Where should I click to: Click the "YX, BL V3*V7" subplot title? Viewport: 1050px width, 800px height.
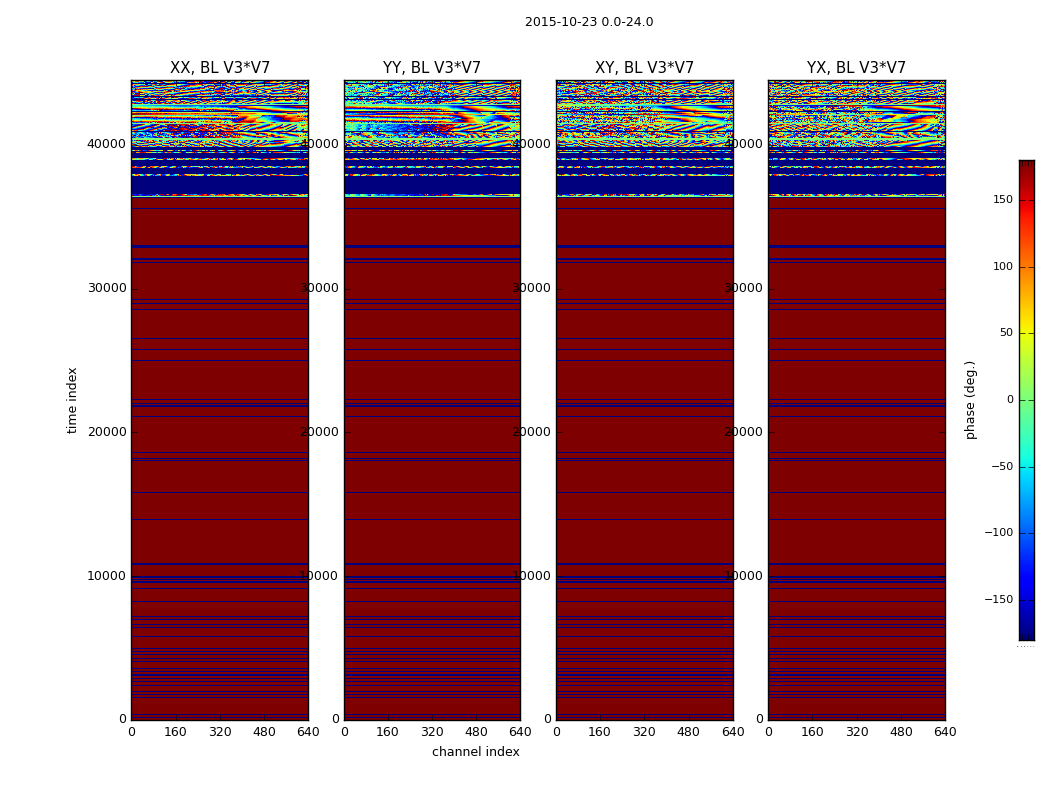point(856,68)
